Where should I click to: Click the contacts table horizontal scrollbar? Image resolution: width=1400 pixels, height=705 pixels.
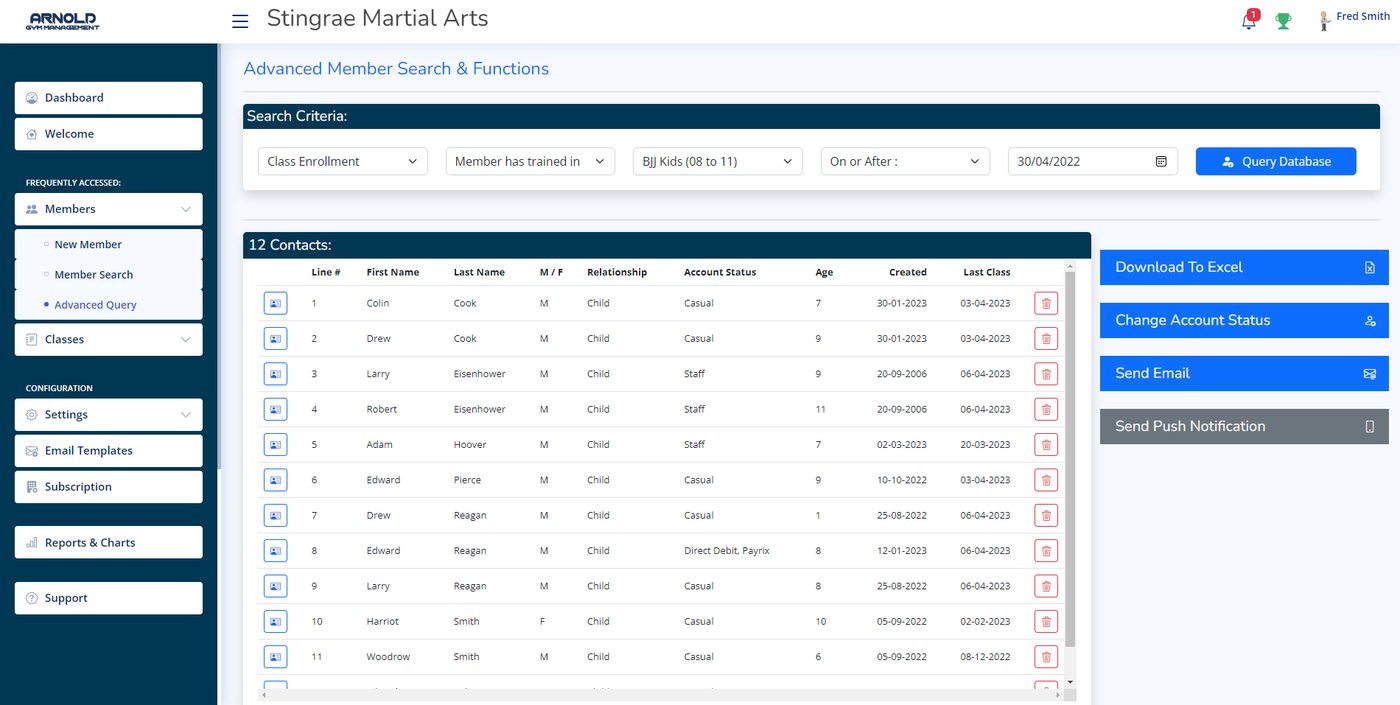[660, 694]
